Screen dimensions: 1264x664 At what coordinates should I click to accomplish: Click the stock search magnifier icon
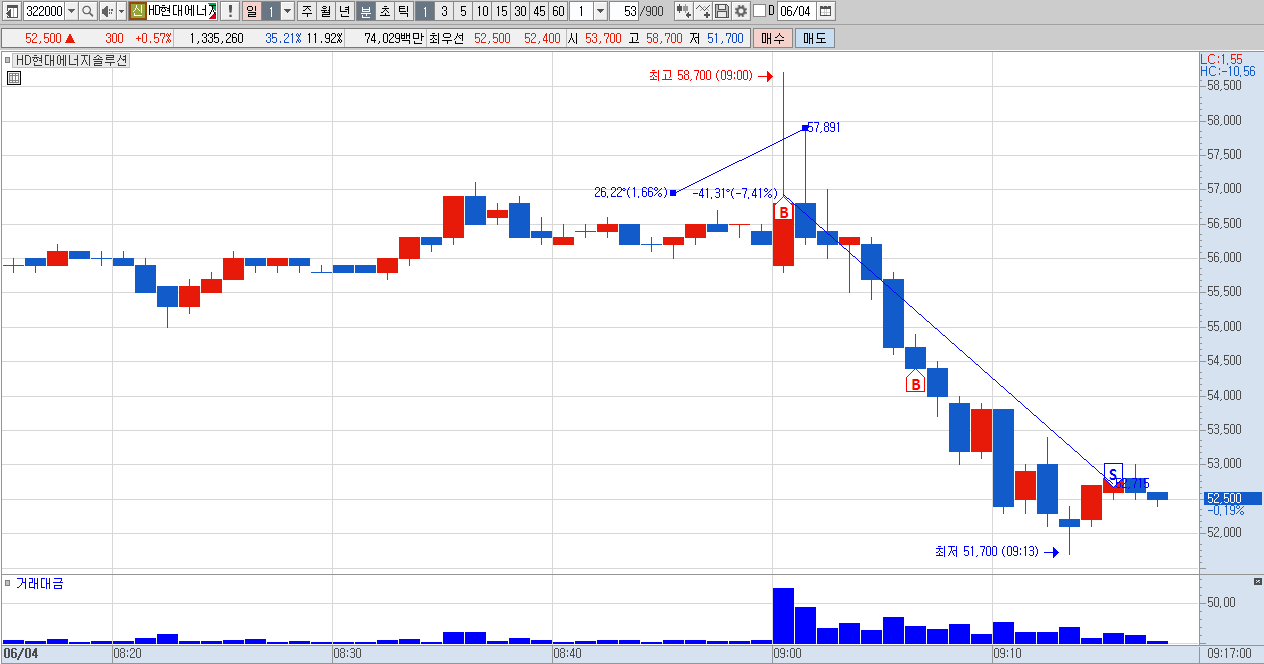(x=87, y=11)
